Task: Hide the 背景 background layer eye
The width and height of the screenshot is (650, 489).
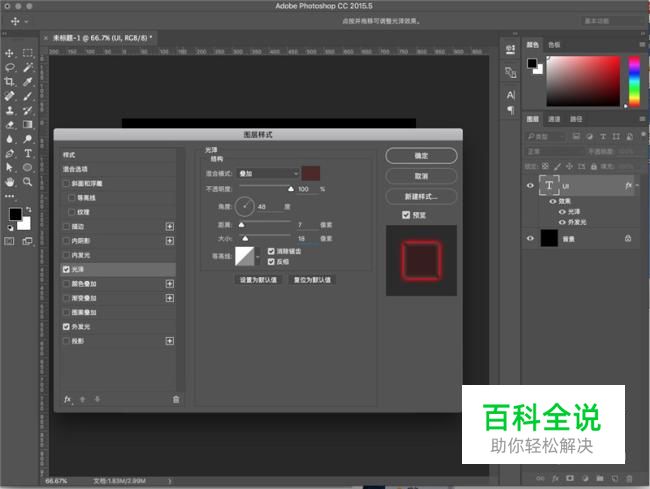Action: (x=530, y=238)
